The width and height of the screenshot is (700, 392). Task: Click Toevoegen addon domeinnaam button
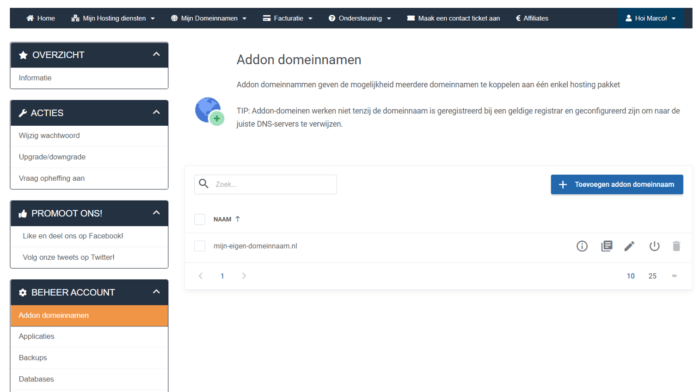pyautogui.click(x=617, y=184)
